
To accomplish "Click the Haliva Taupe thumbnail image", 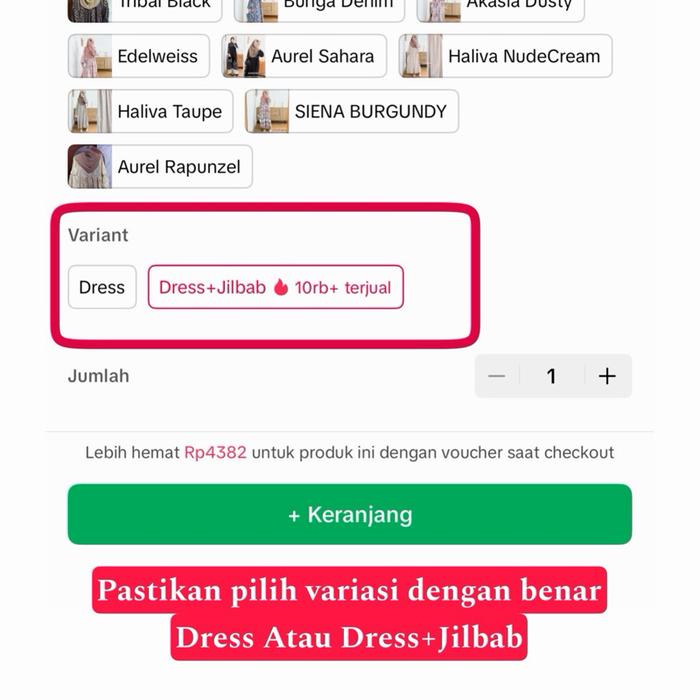I will click(x=90, y=112).
